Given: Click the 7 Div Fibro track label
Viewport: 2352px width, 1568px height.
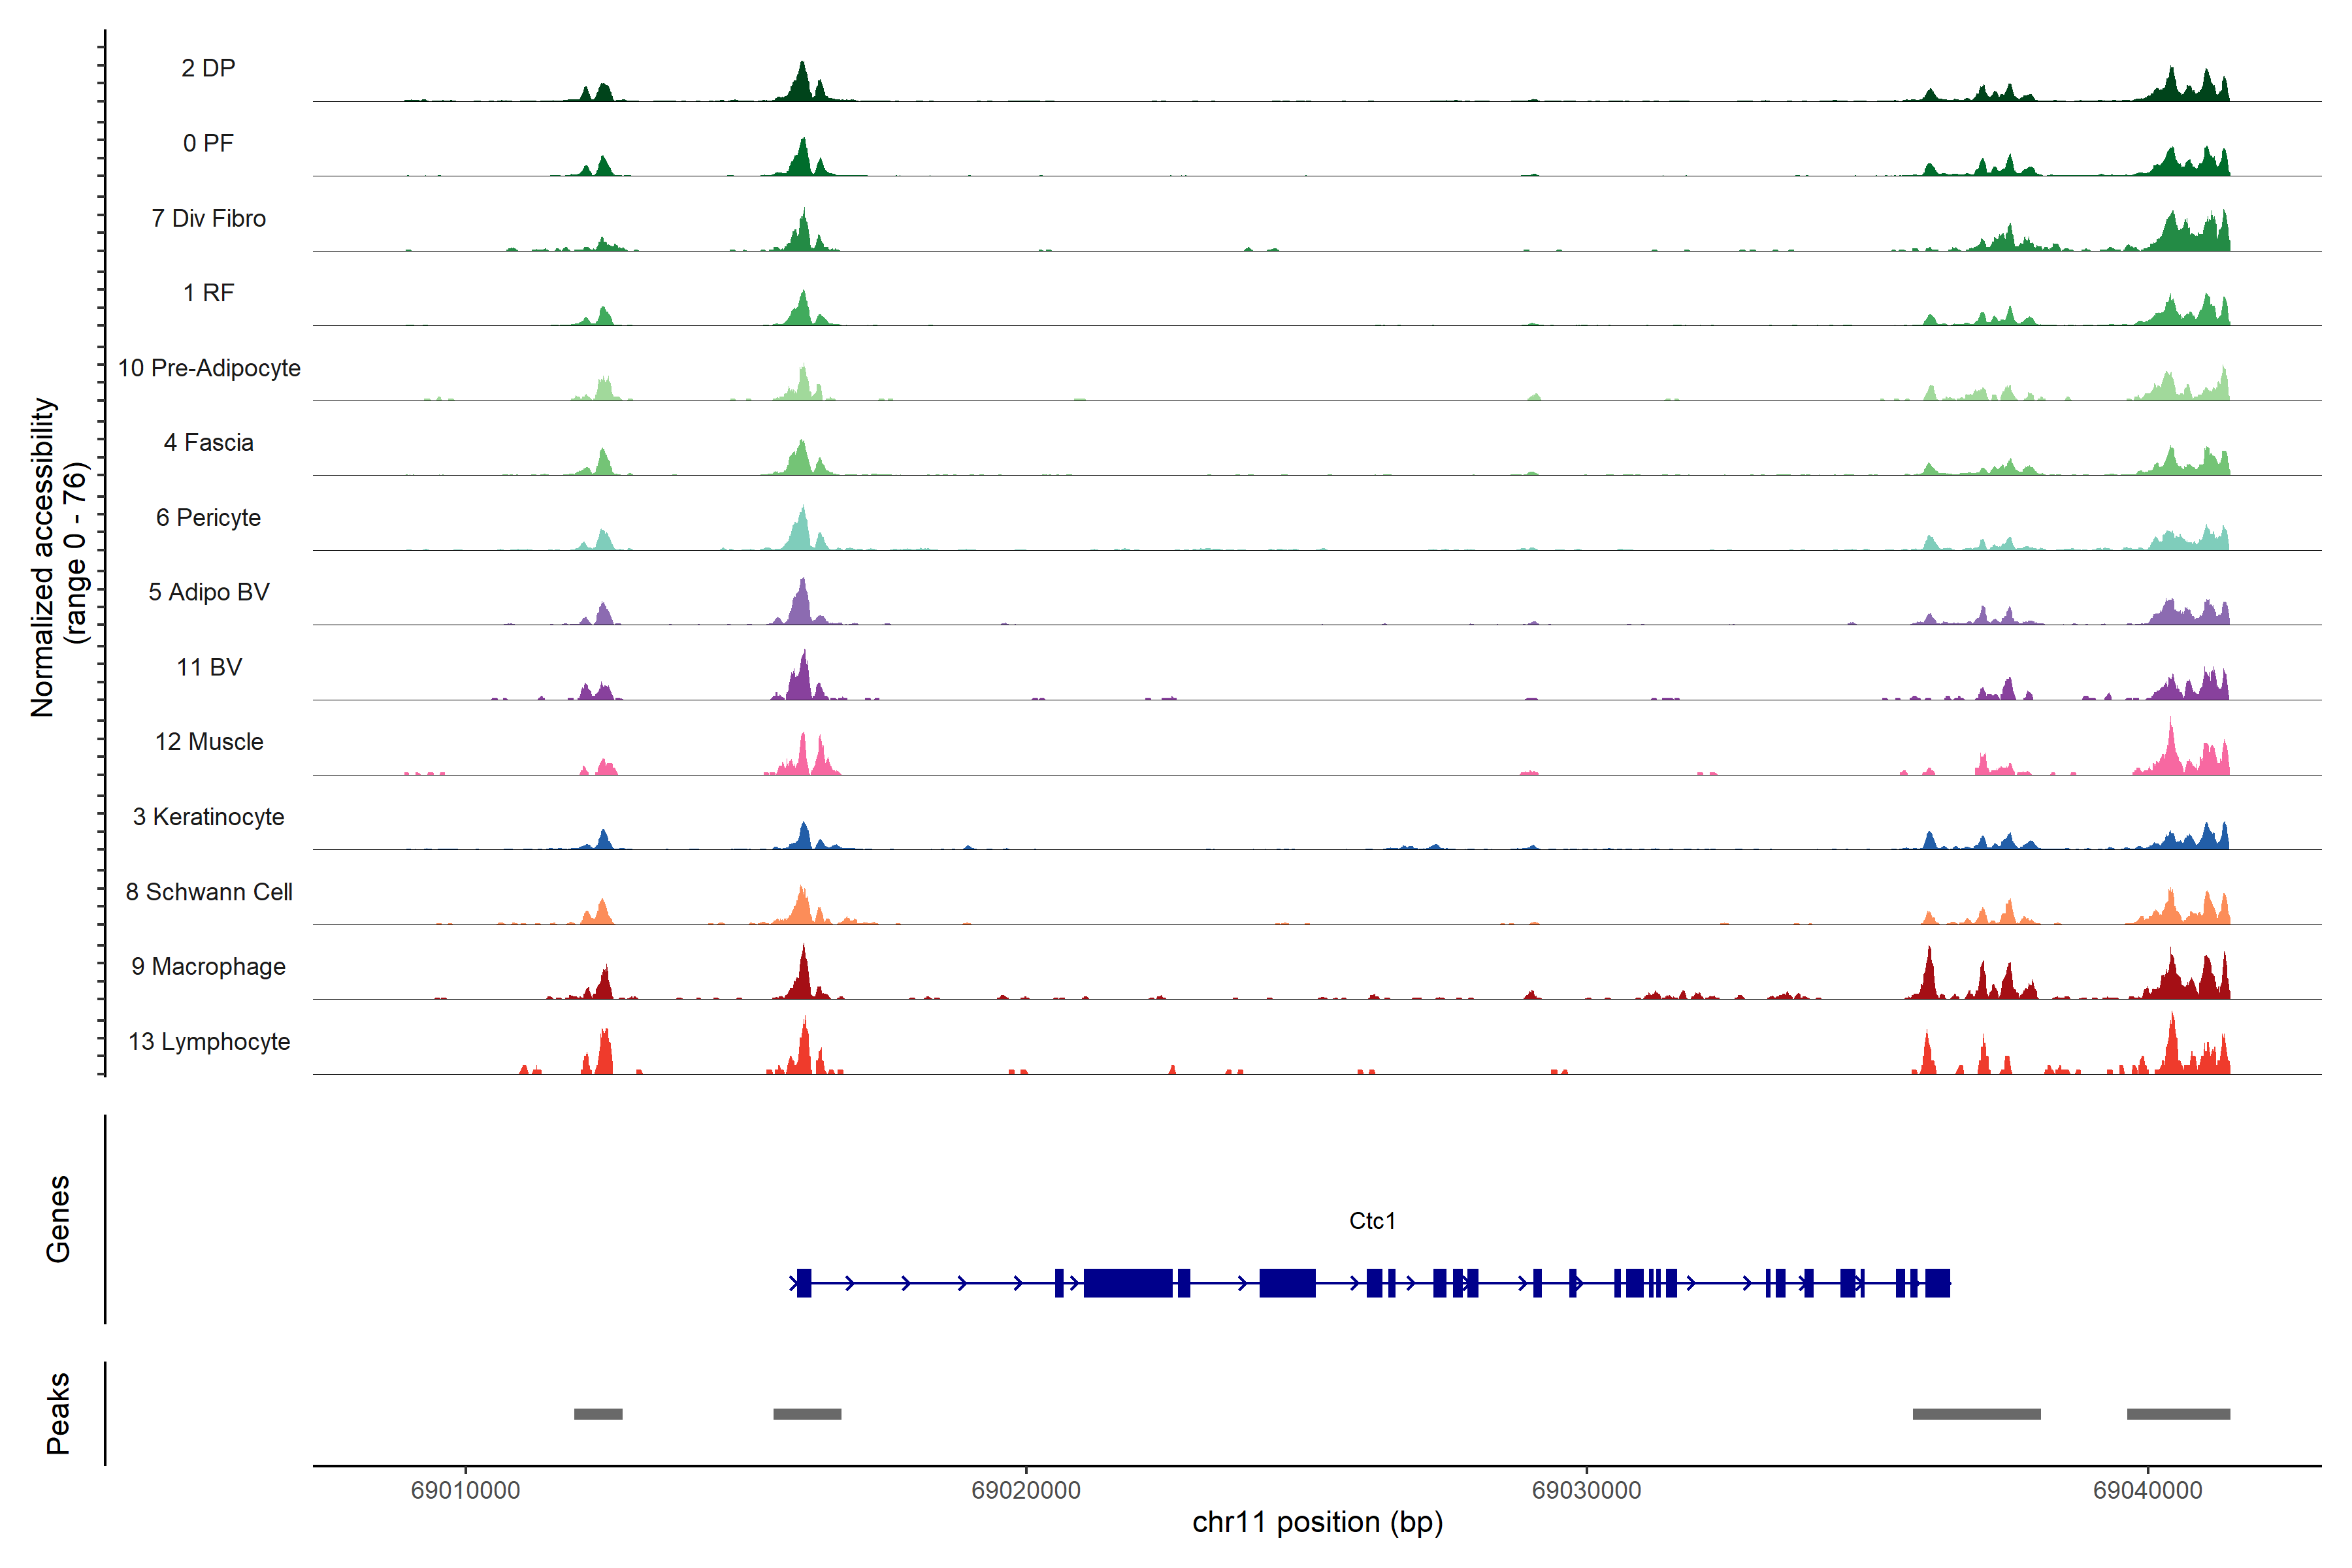Looking at the screenshot, I should (x=208, y=218).
